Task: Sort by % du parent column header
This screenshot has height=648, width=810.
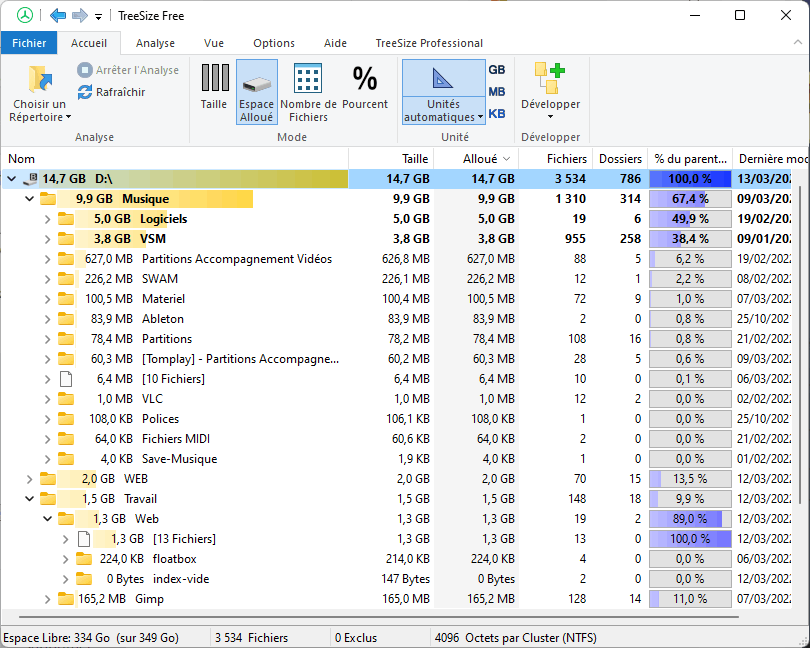Action: point(690,159)
